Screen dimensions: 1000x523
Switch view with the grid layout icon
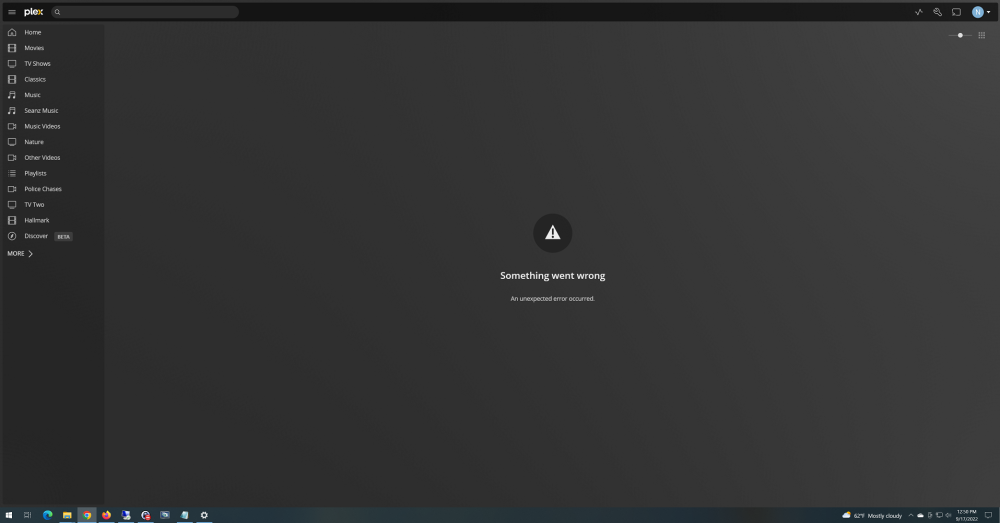click(982, 35)
